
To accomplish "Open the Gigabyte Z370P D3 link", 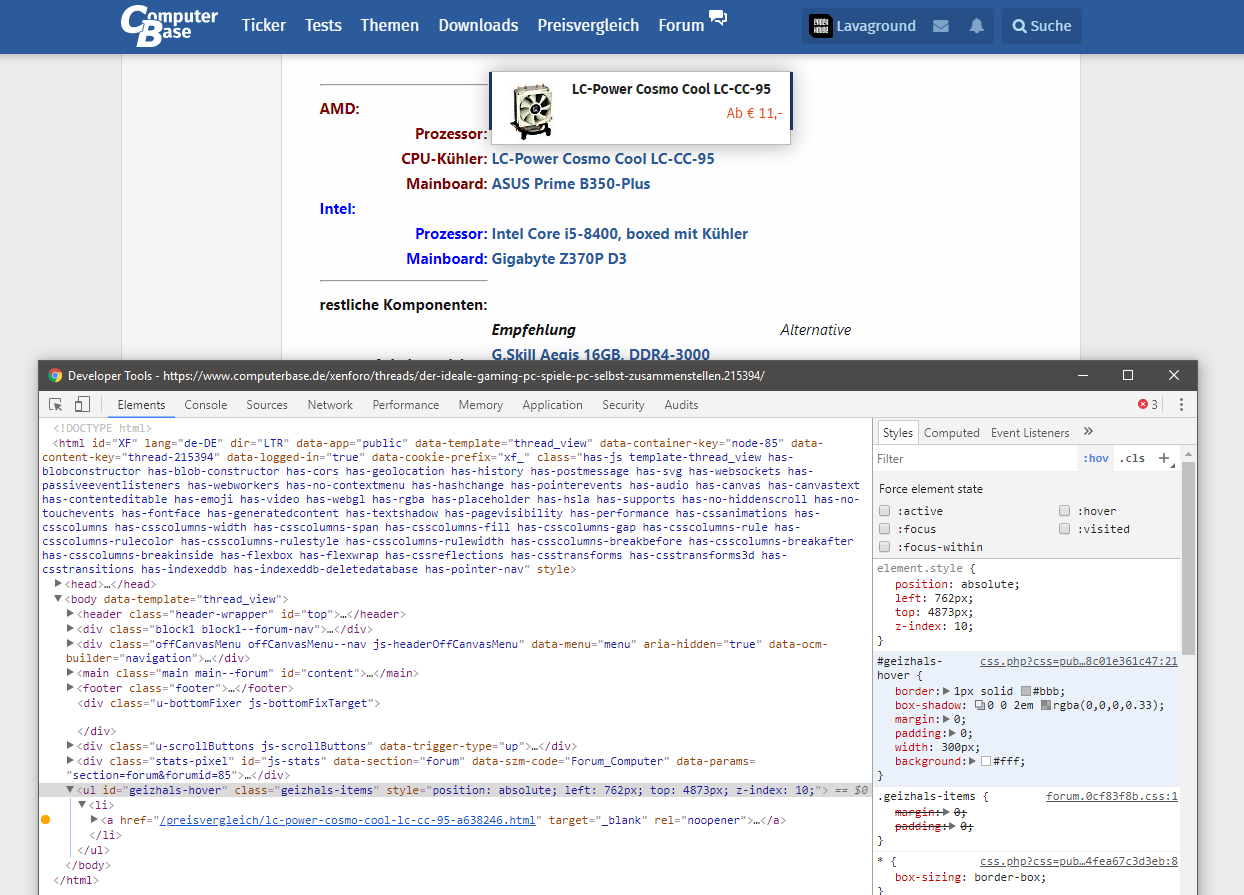I will 559,259.
